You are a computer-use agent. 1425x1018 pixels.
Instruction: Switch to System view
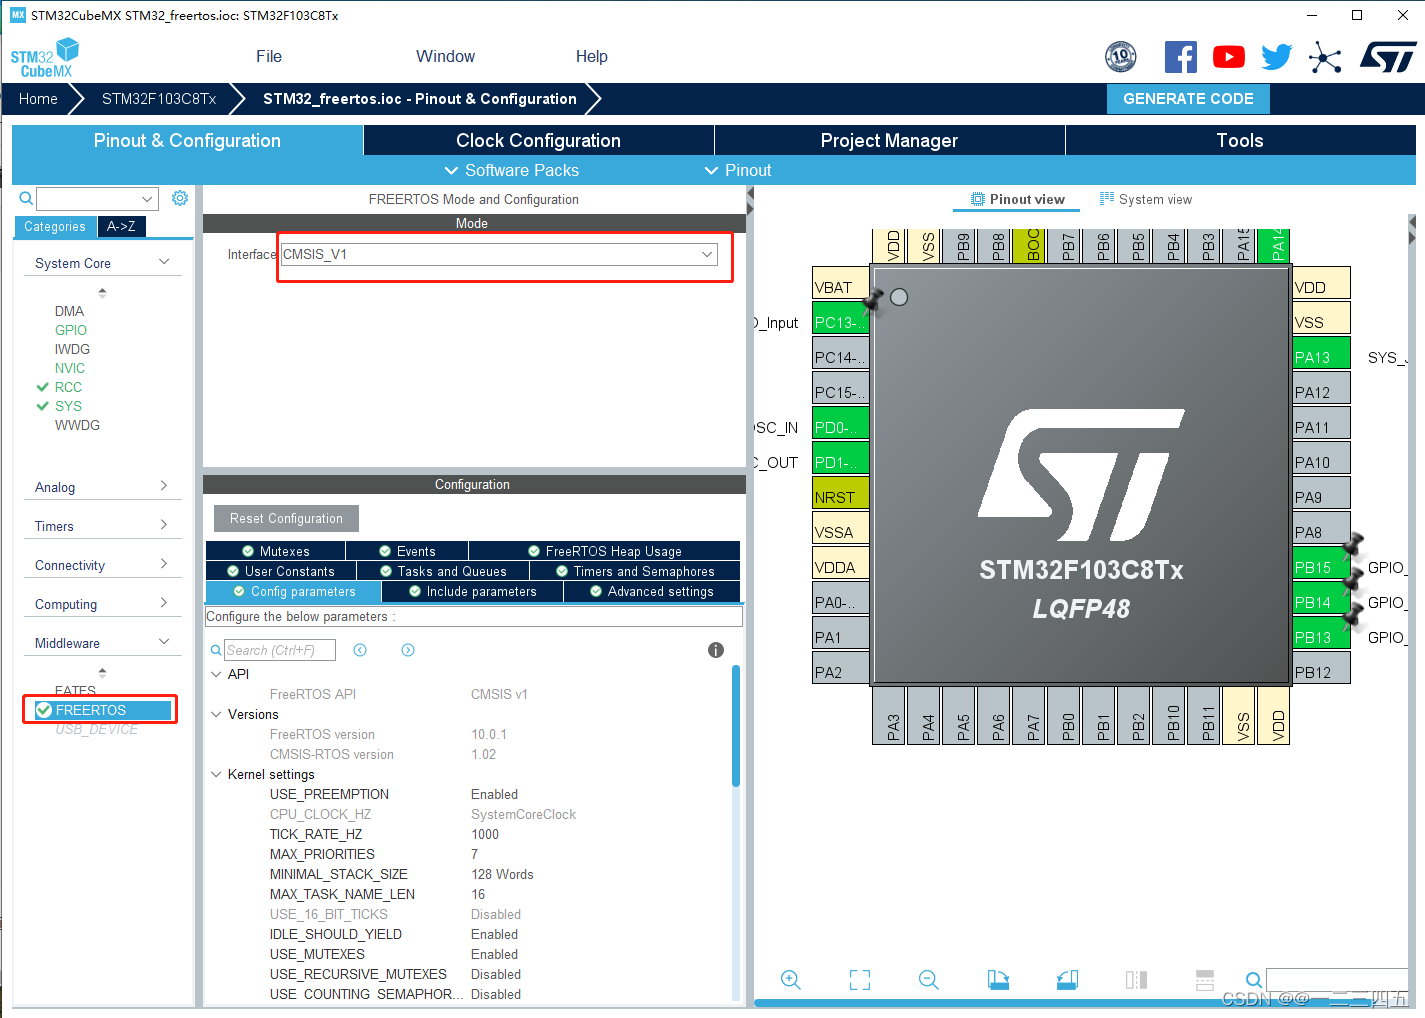pyautogui.click(x=1146, y=199)
